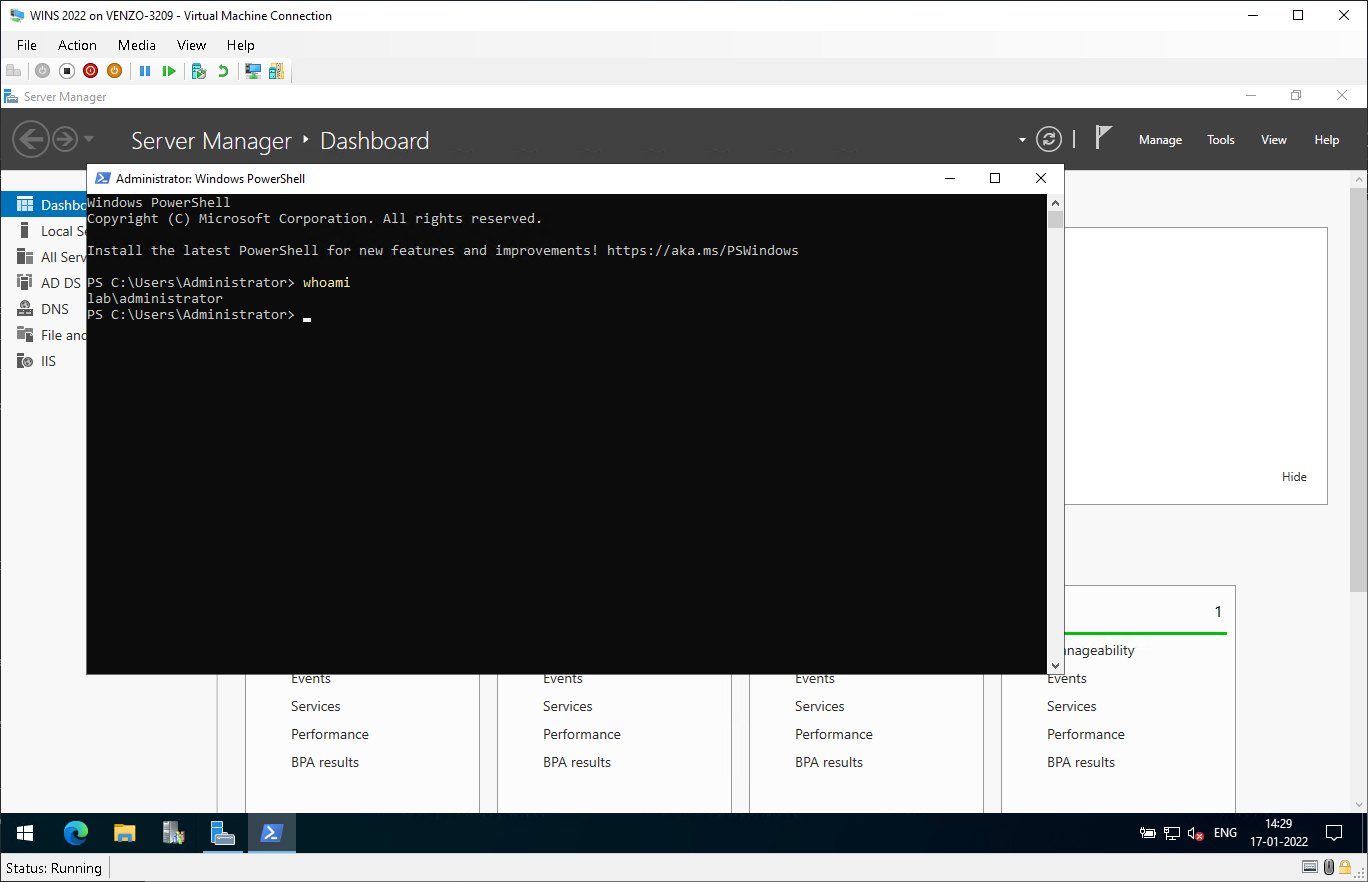
Task: Open the Action Center notification icon
Action: pyautogui.click(x=1333, y=833)
